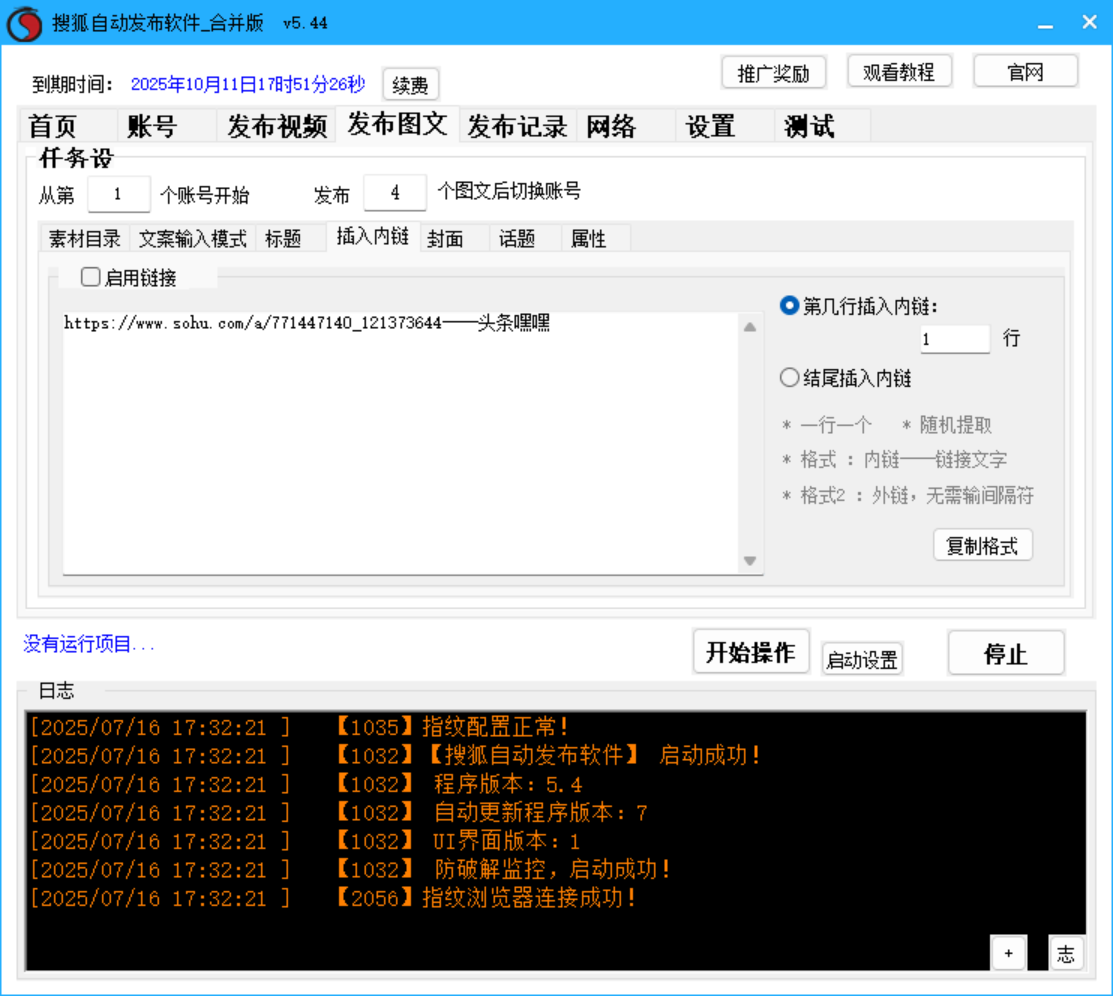Click the 续费 renew button

(410, 85)
